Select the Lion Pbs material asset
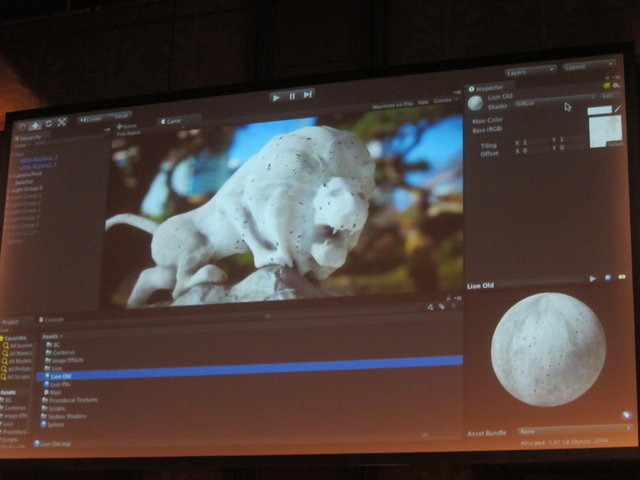 pos(58,384)
